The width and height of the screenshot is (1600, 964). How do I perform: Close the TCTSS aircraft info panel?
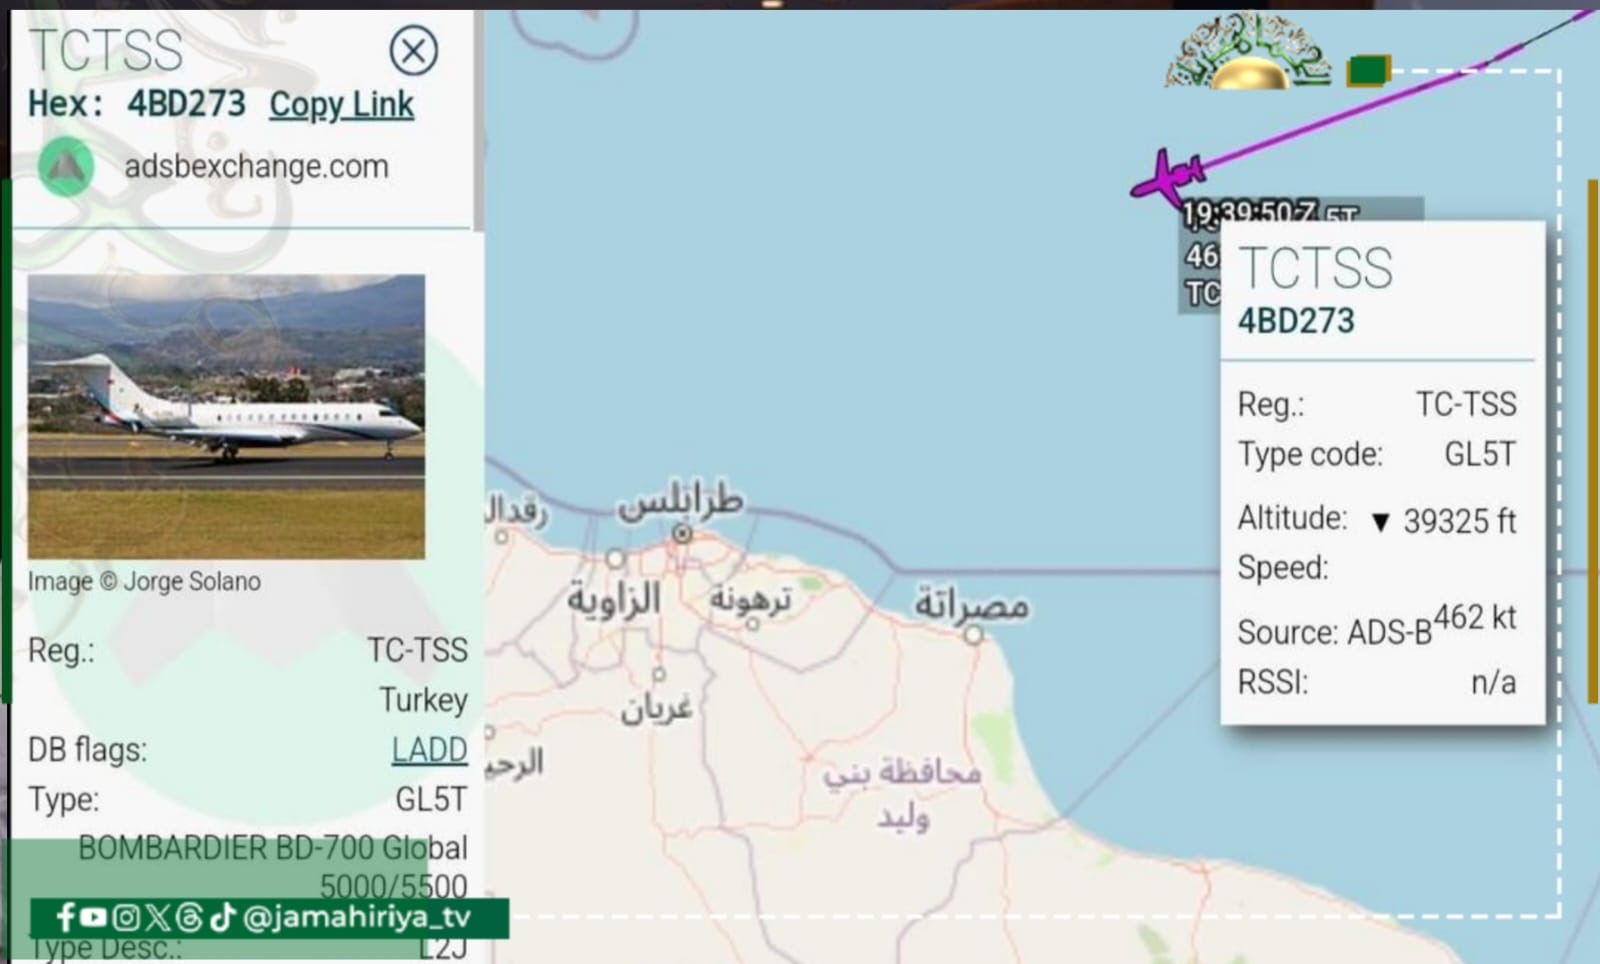(413, 50)
